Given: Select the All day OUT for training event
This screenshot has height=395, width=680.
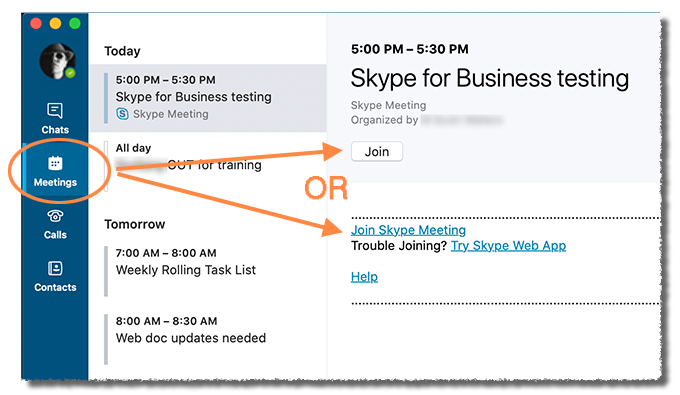Looking at the screenshot, I should pos(208,165).
